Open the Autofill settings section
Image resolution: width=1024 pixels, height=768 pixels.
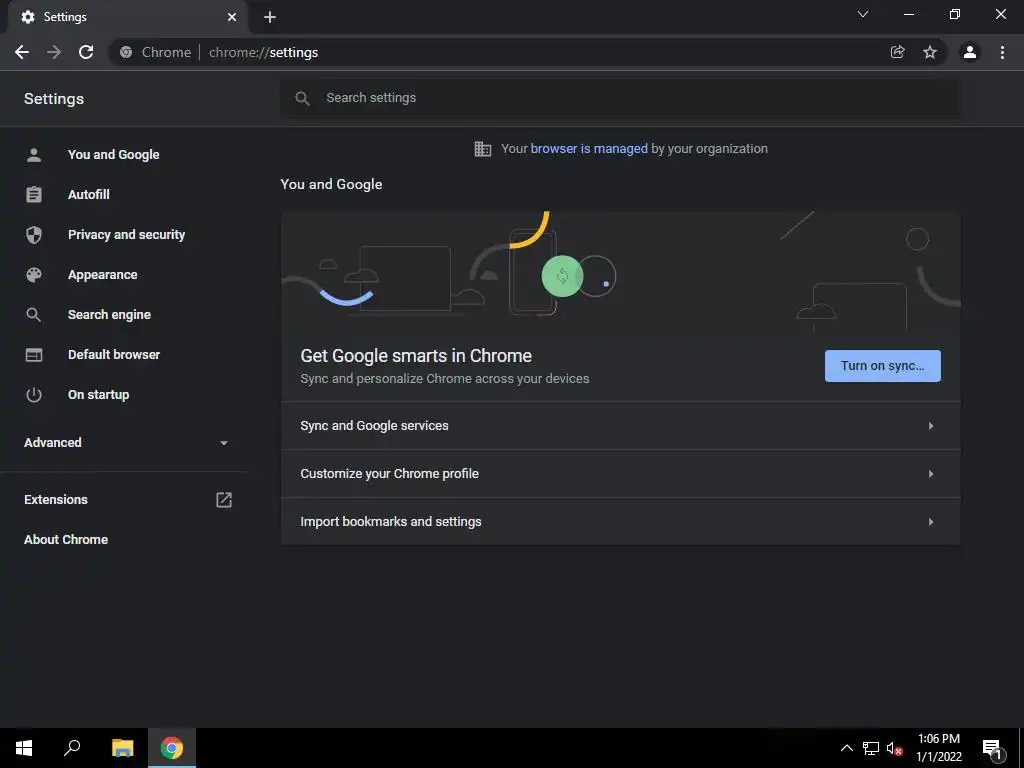point(89,195)
